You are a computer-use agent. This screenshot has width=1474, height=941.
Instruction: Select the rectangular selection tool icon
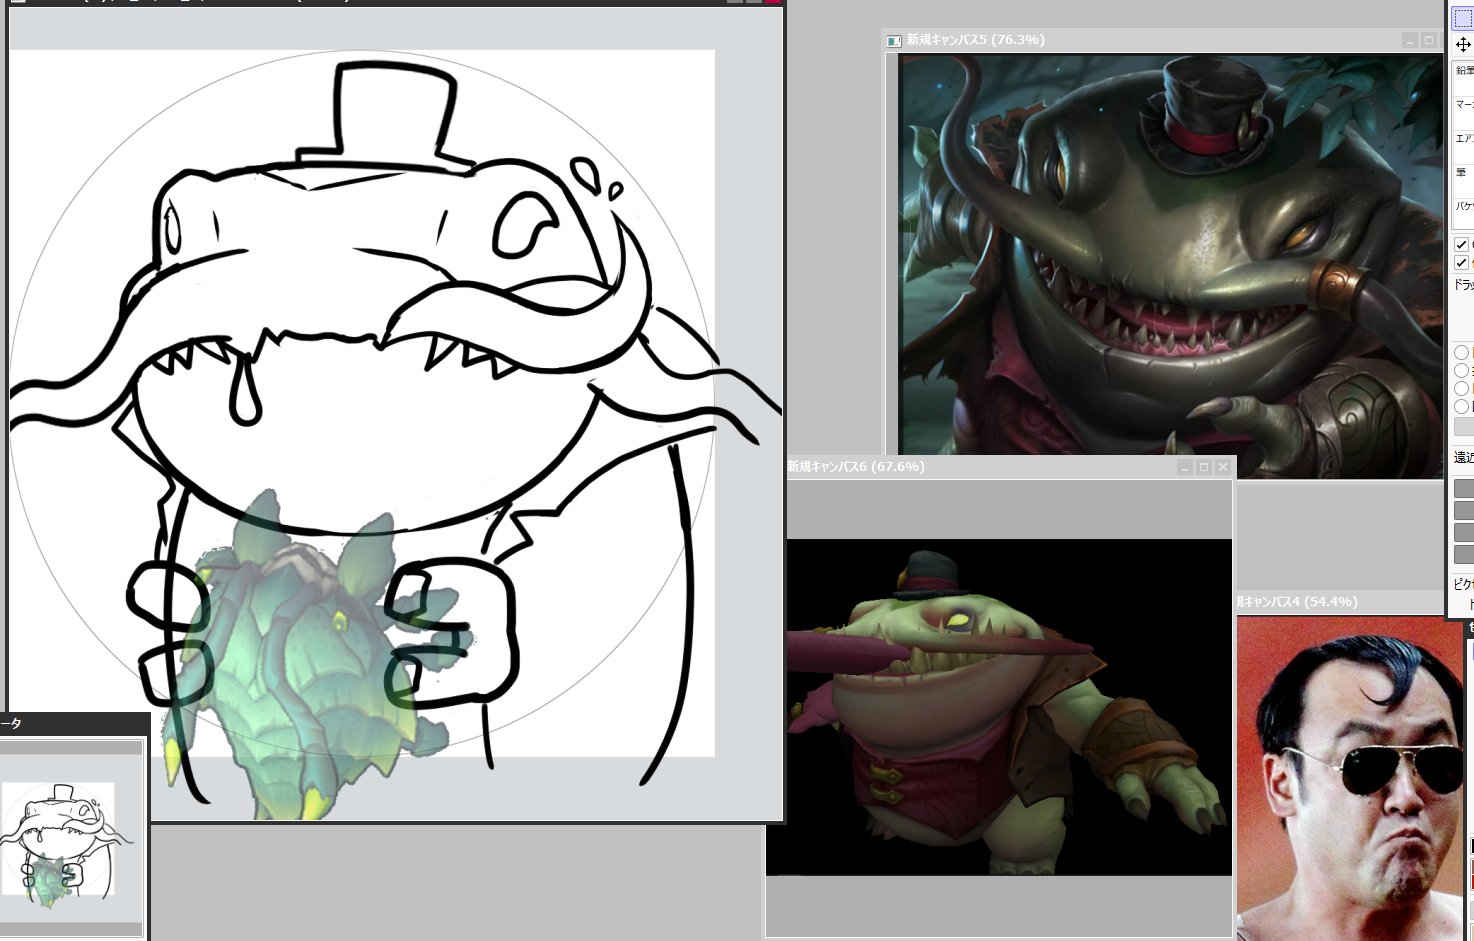pos(1463,18)
